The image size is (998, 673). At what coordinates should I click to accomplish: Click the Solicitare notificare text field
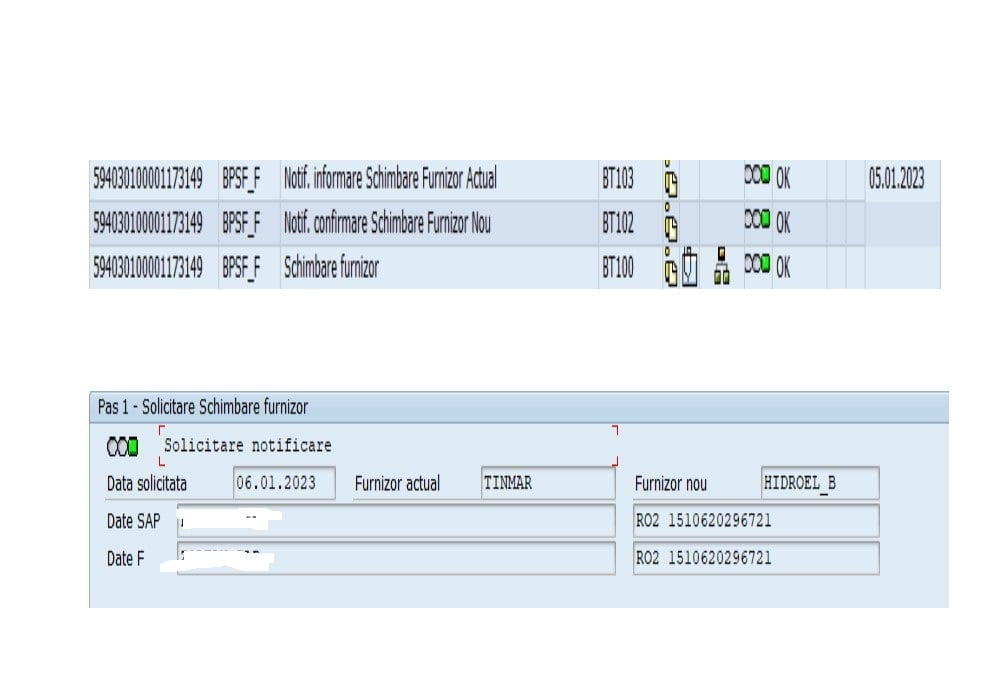[386, 446]
